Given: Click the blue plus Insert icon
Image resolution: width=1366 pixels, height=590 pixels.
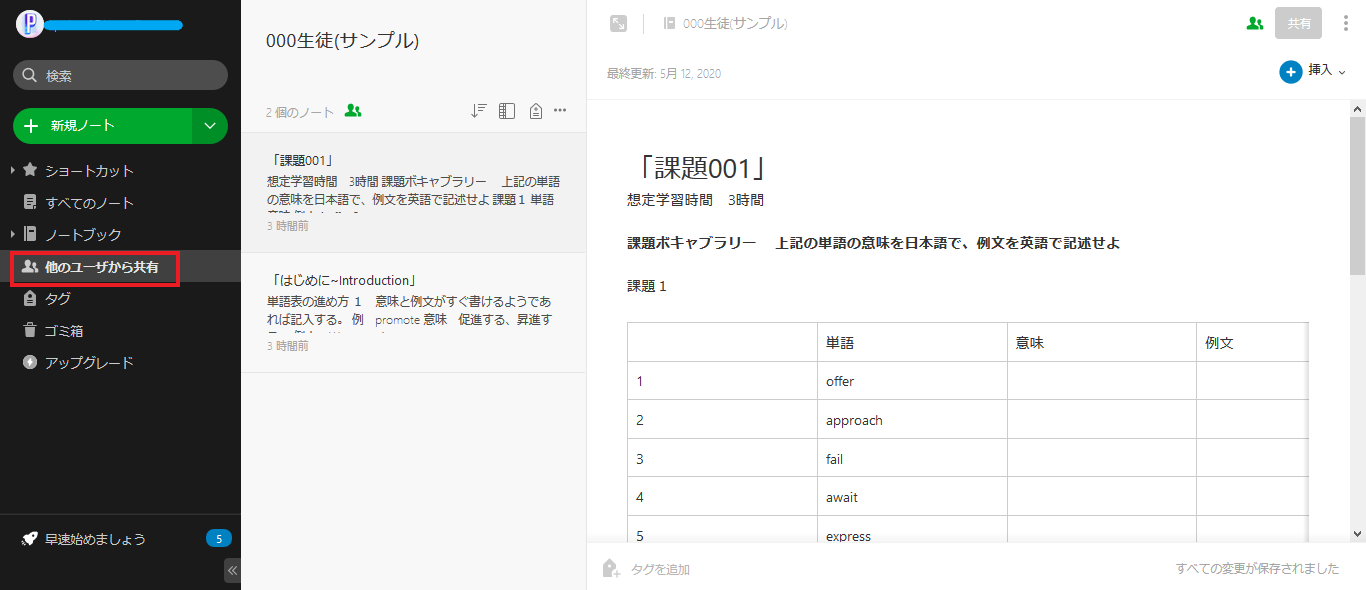Looking at the screenshot, I should (1290, 71).
